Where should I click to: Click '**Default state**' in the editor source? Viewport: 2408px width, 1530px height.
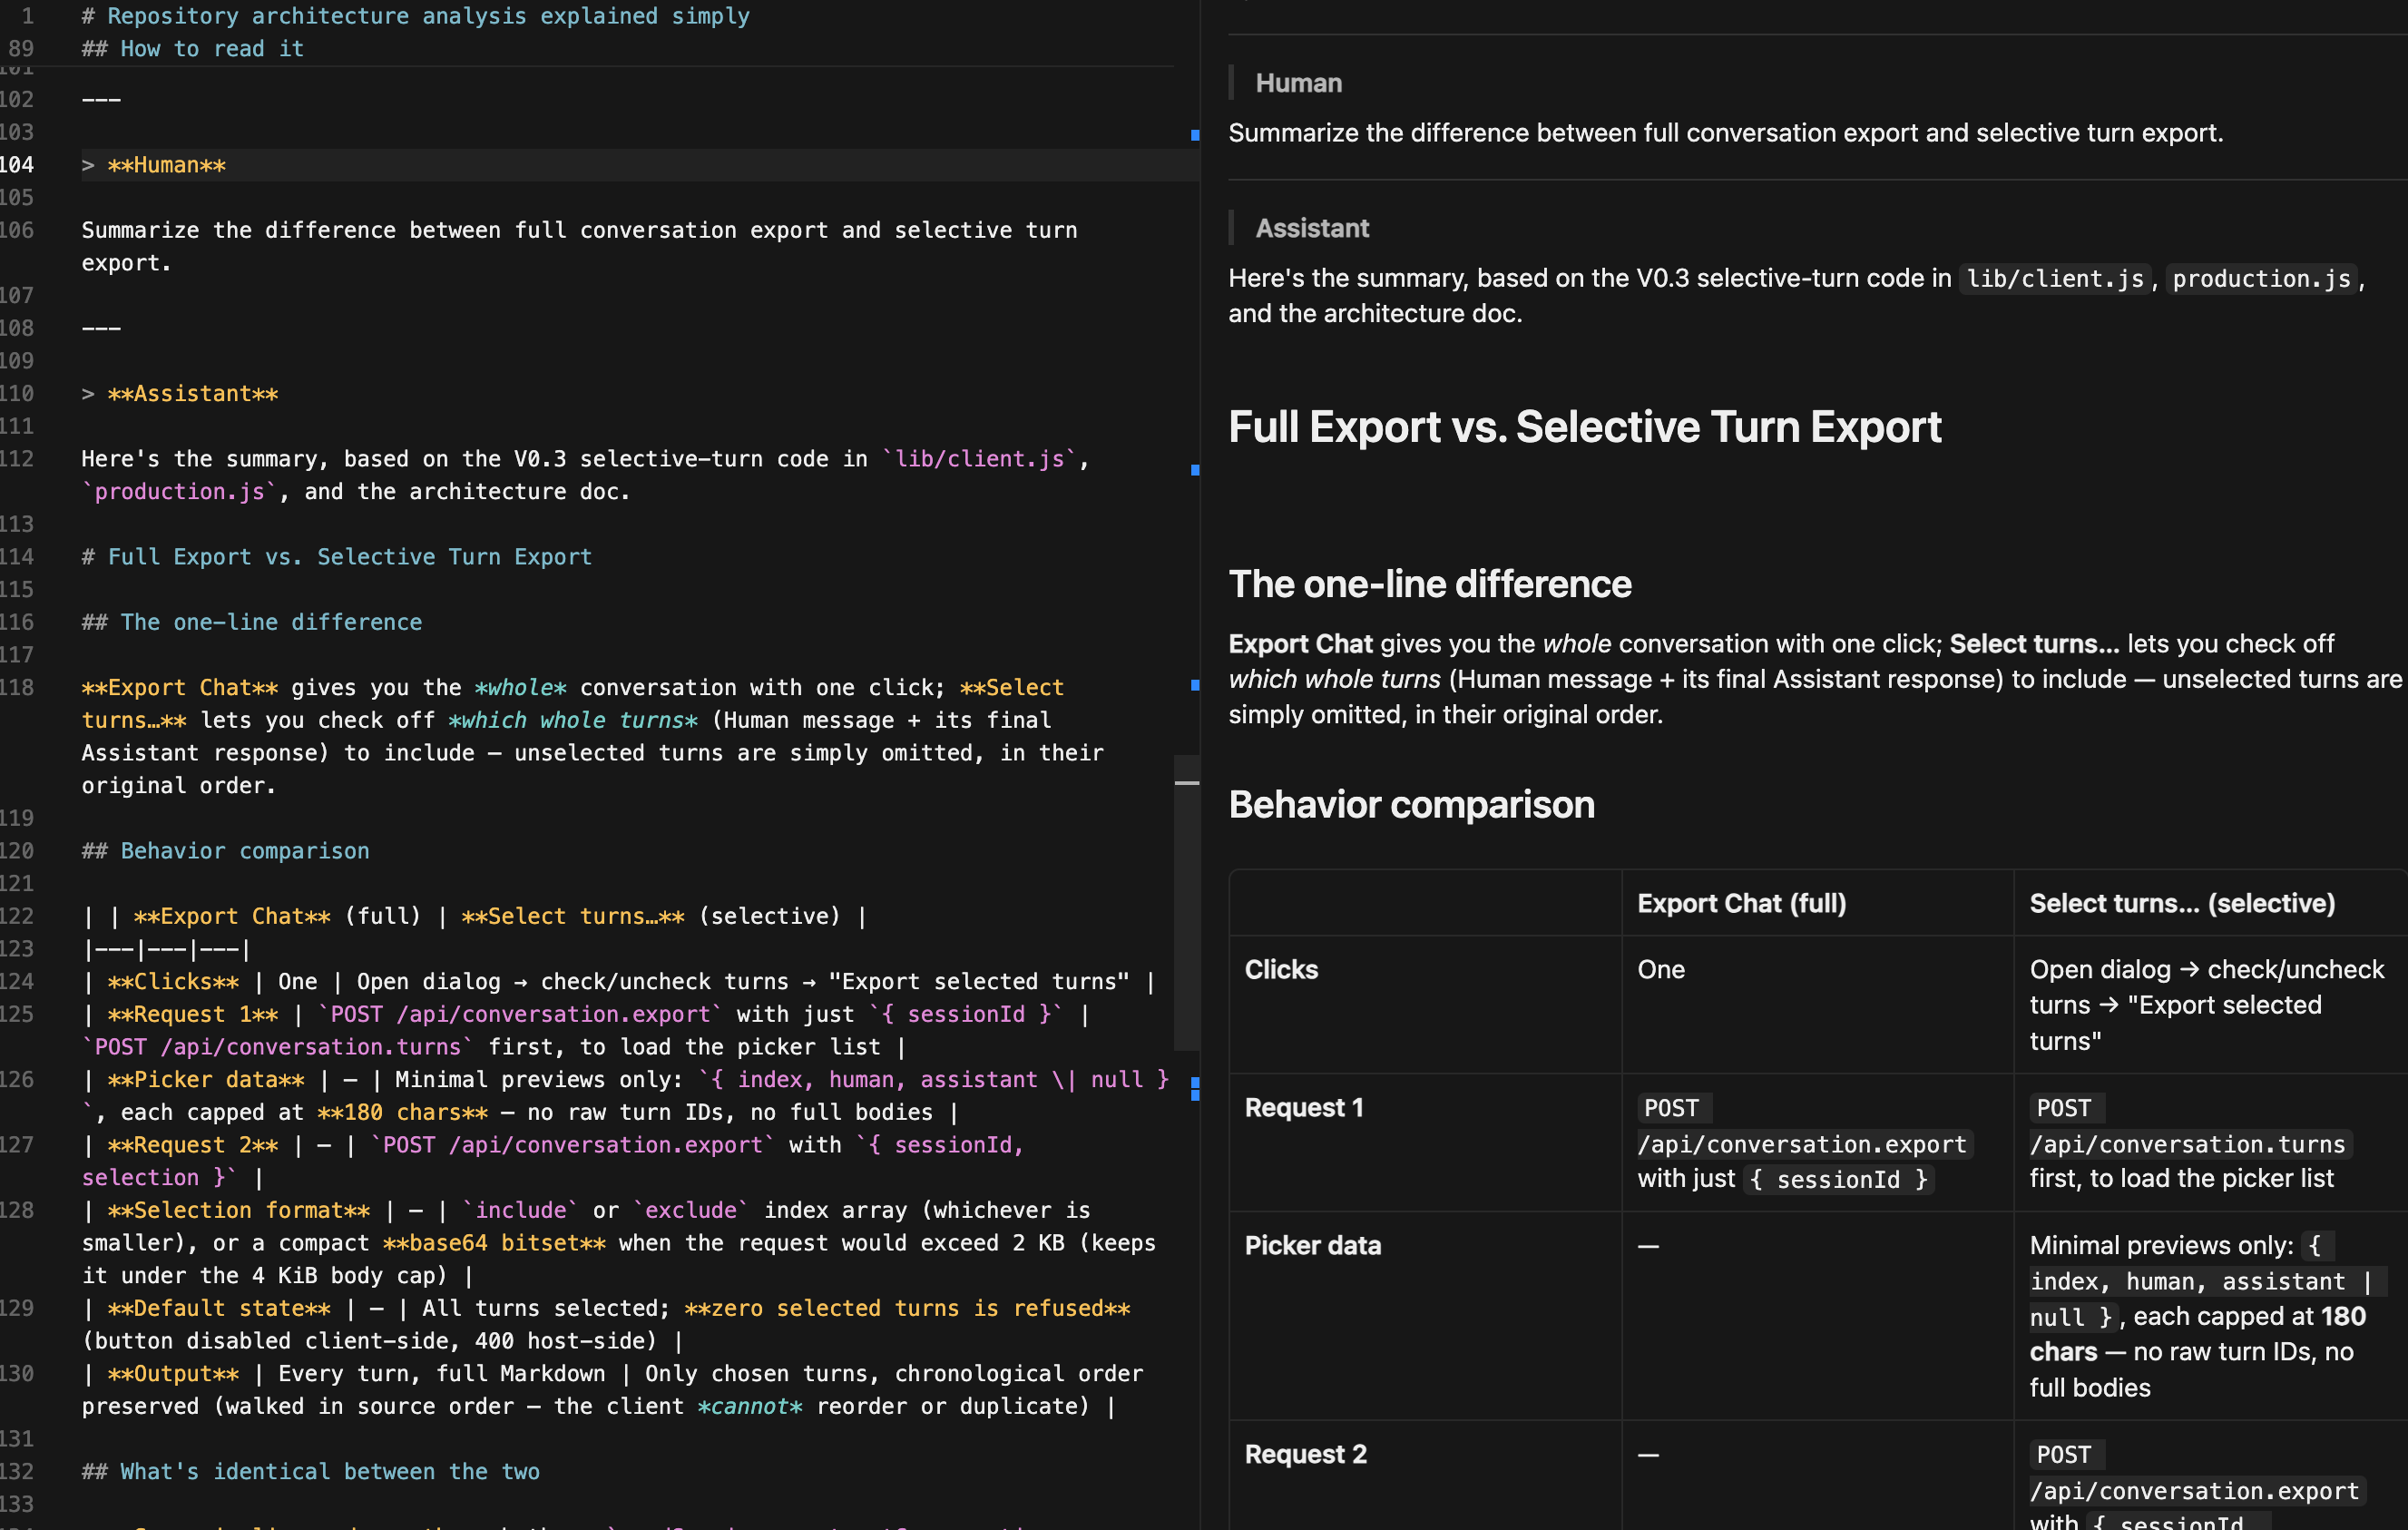point(219,1308)
